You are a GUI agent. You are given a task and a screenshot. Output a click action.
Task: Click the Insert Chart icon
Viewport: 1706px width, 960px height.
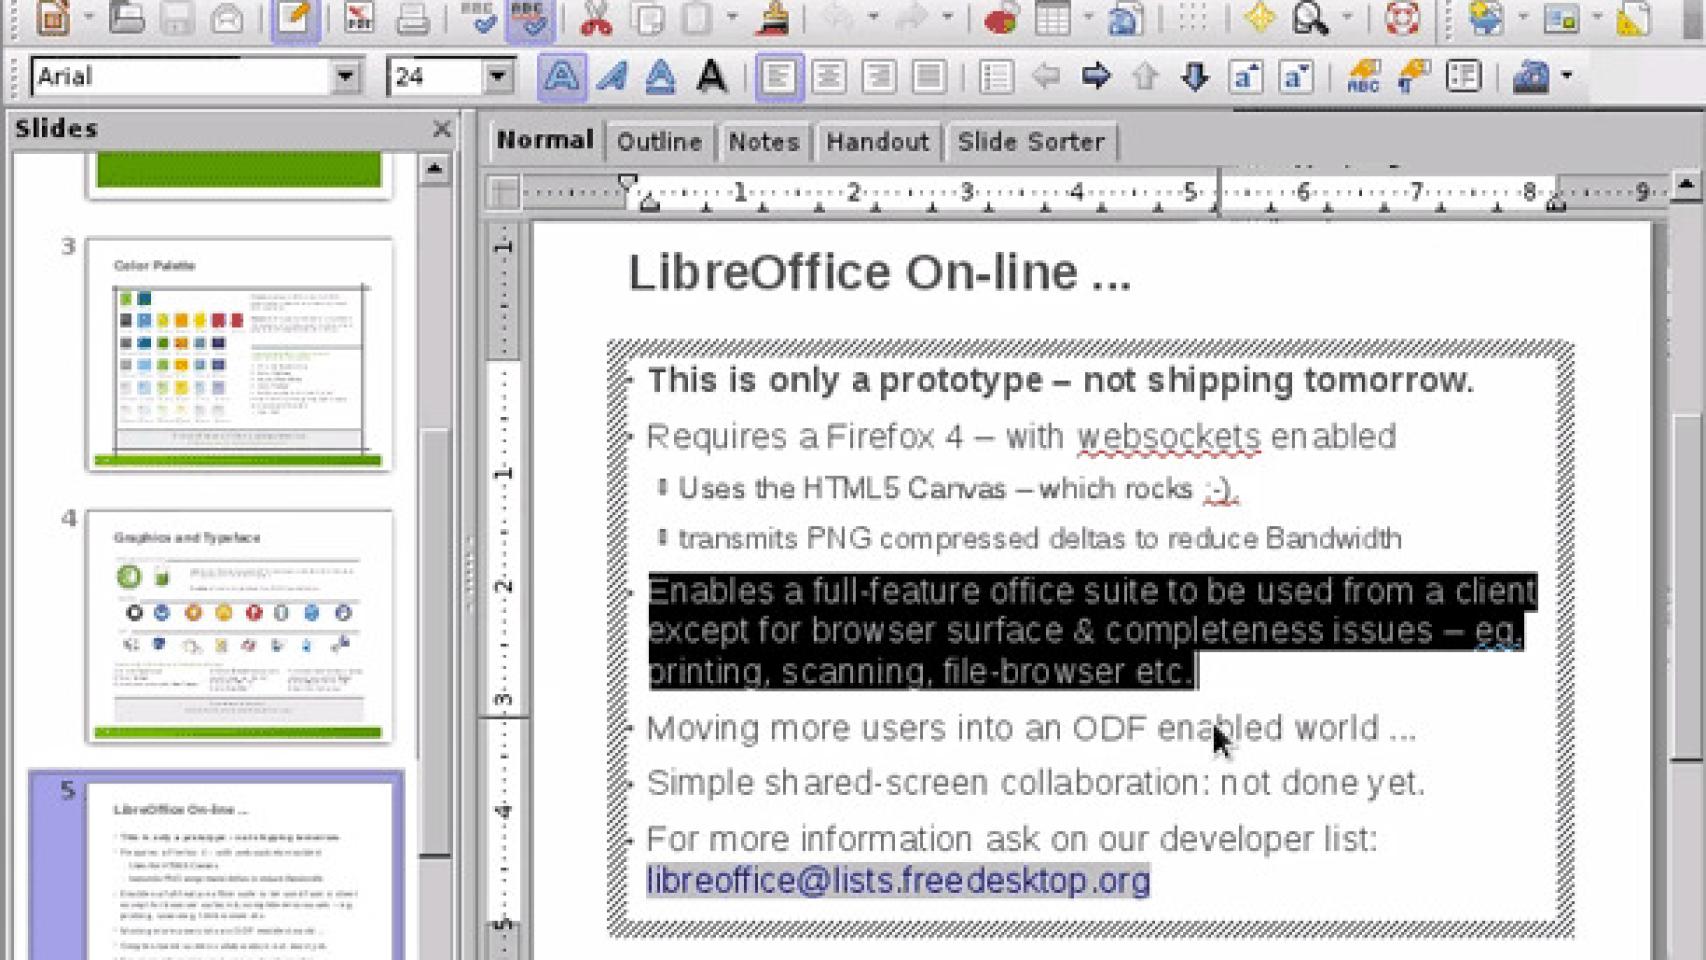click(1001, 18)
